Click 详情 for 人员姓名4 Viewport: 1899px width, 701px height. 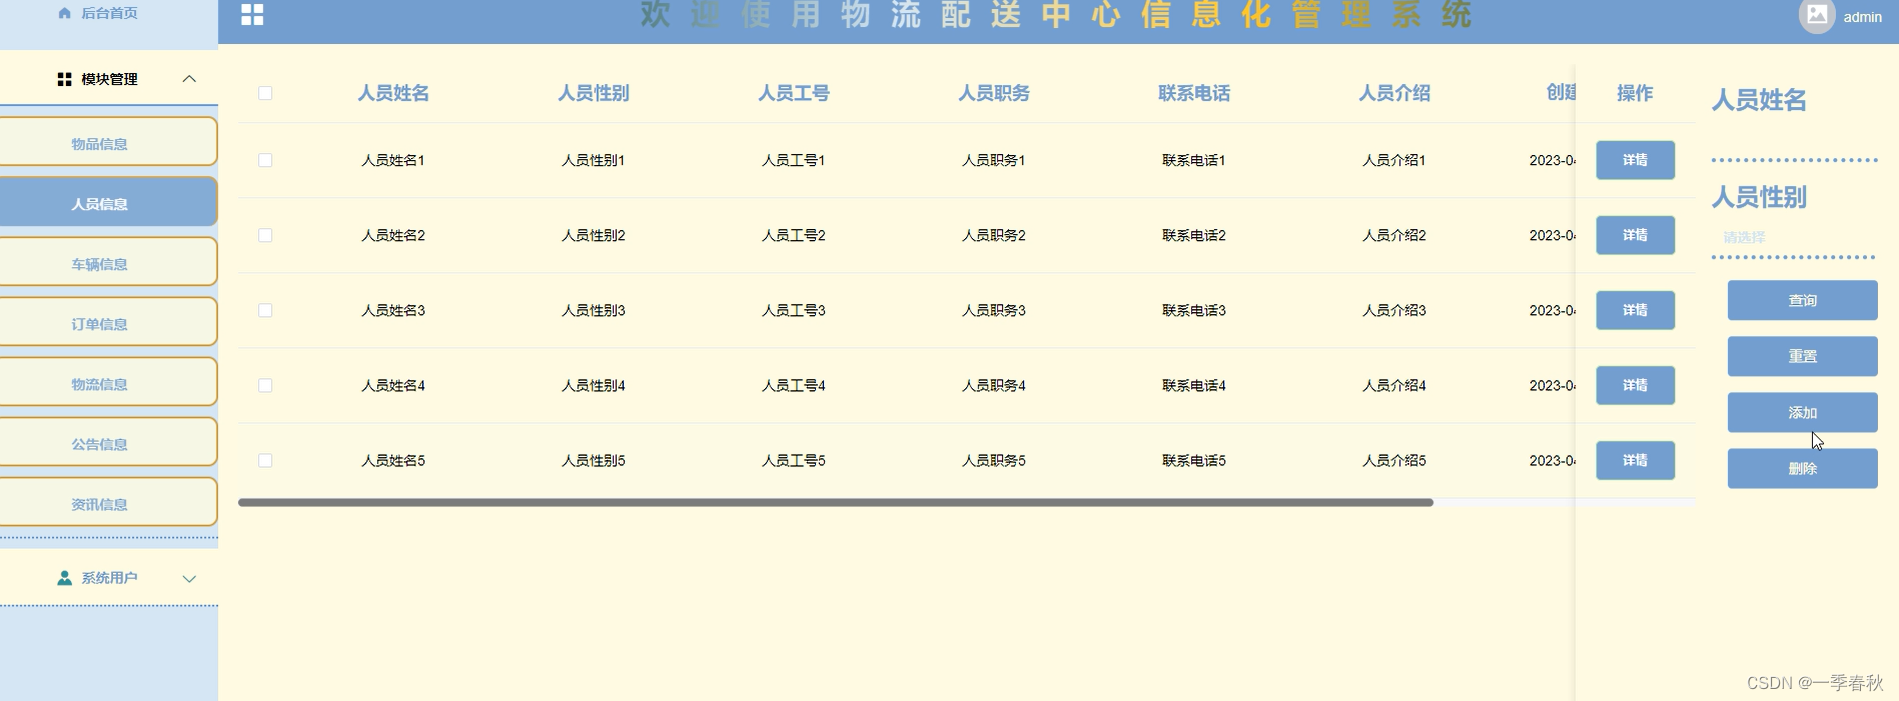(x=1635, y=385)
